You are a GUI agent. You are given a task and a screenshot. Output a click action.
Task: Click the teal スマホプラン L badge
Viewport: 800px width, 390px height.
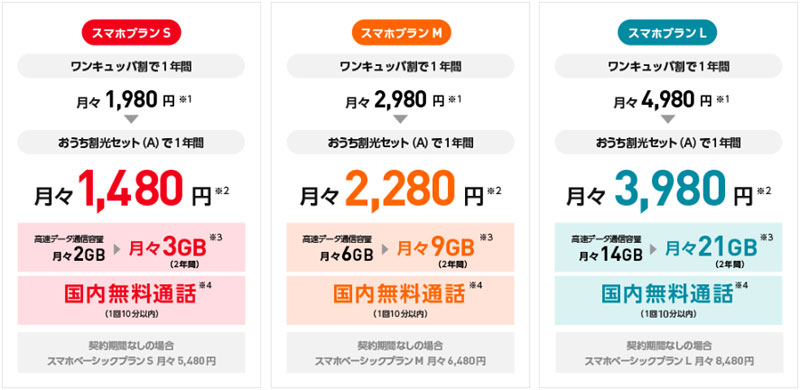pyautogui.click(x=668, y=33)
